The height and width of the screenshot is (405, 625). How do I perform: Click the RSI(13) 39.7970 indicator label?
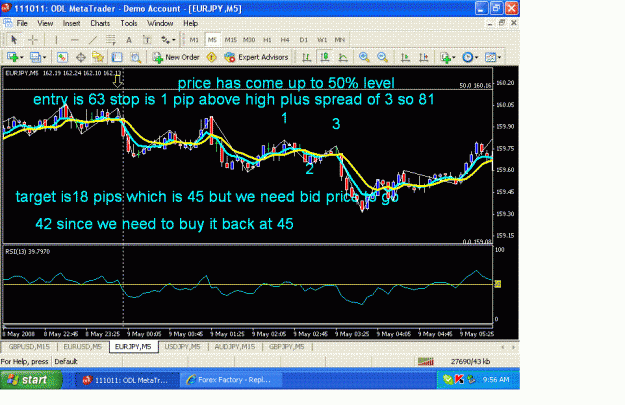pyautogui.click(x=28, y=252)
